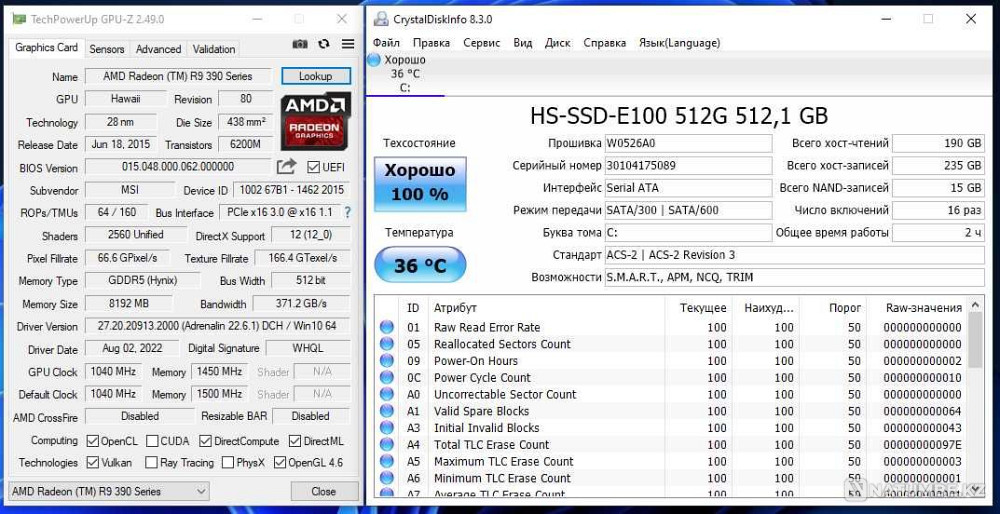Viewport: 1000px width, 514px height.
Task: Click the GPU-Z Close button
Action: coord(323,491)
